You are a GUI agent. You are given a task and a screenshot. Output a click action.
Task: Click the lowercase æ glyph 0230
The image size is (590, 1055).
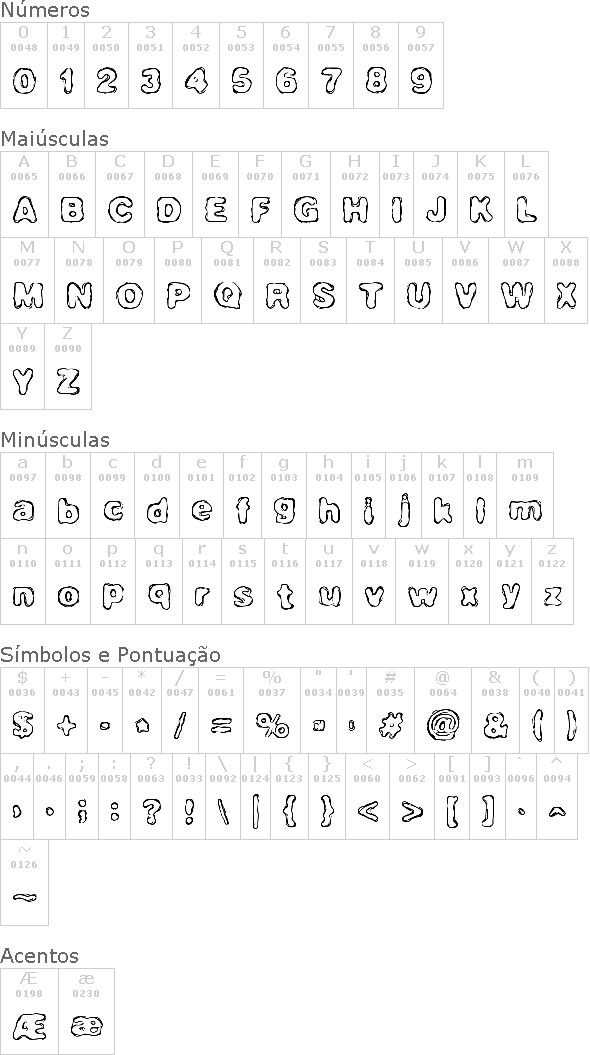[x=86, y=1011]
